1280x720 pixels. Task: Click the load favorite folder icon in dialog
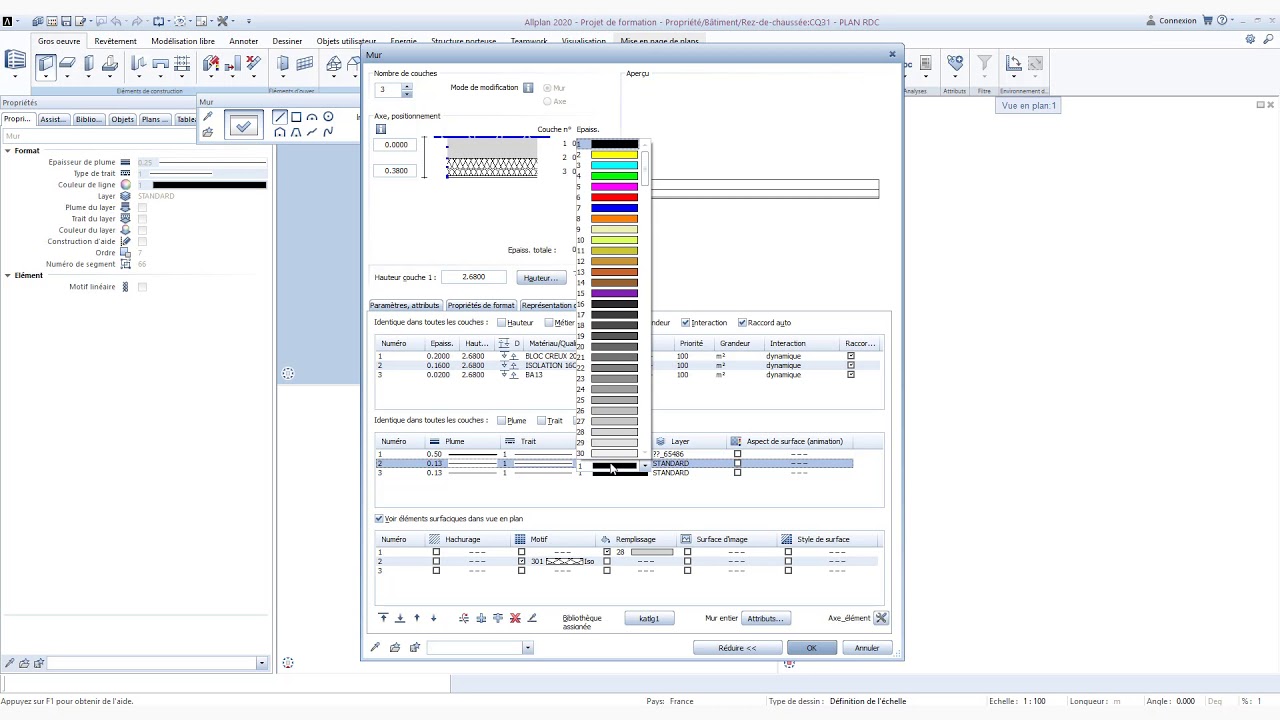click(395, 648)
